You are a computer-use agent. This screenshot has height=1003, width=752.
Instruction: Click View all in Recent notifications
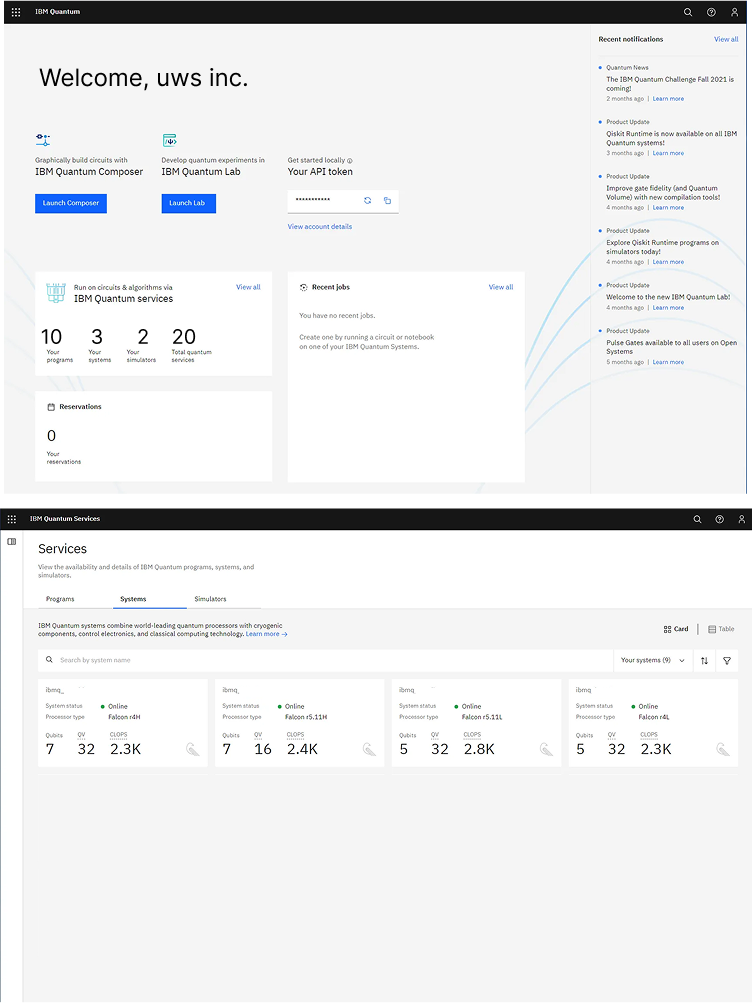(726, 39)
